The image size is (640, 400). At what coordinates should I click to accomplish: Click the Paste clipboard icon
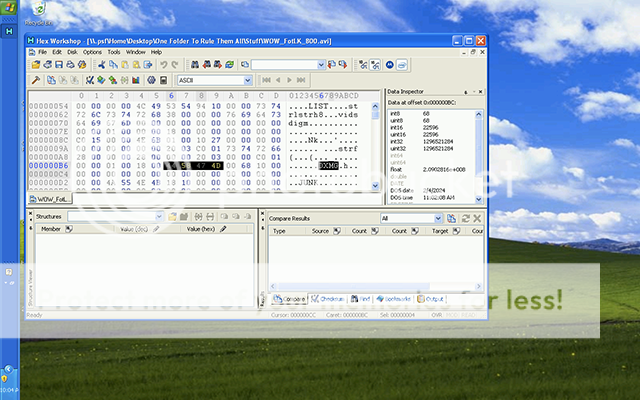coord(124,64)
